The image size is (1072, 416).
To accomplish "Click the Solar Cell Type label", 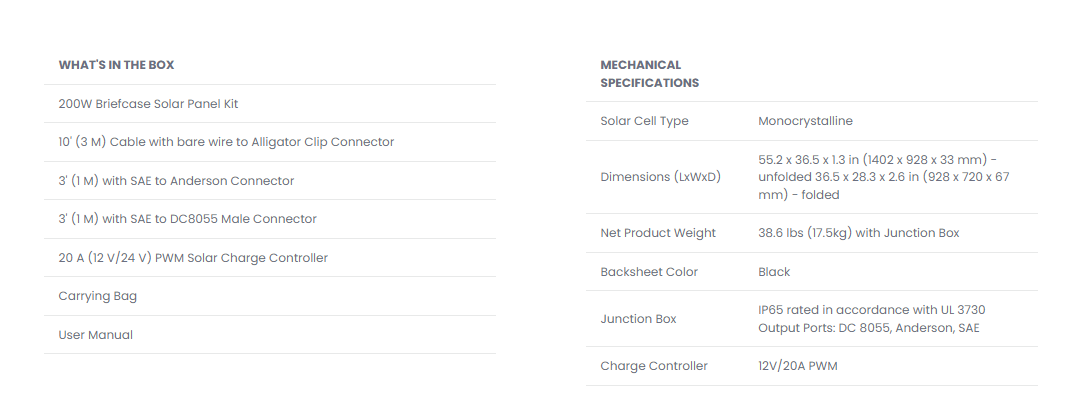I will pyautogui.click(x=644, y=121).
